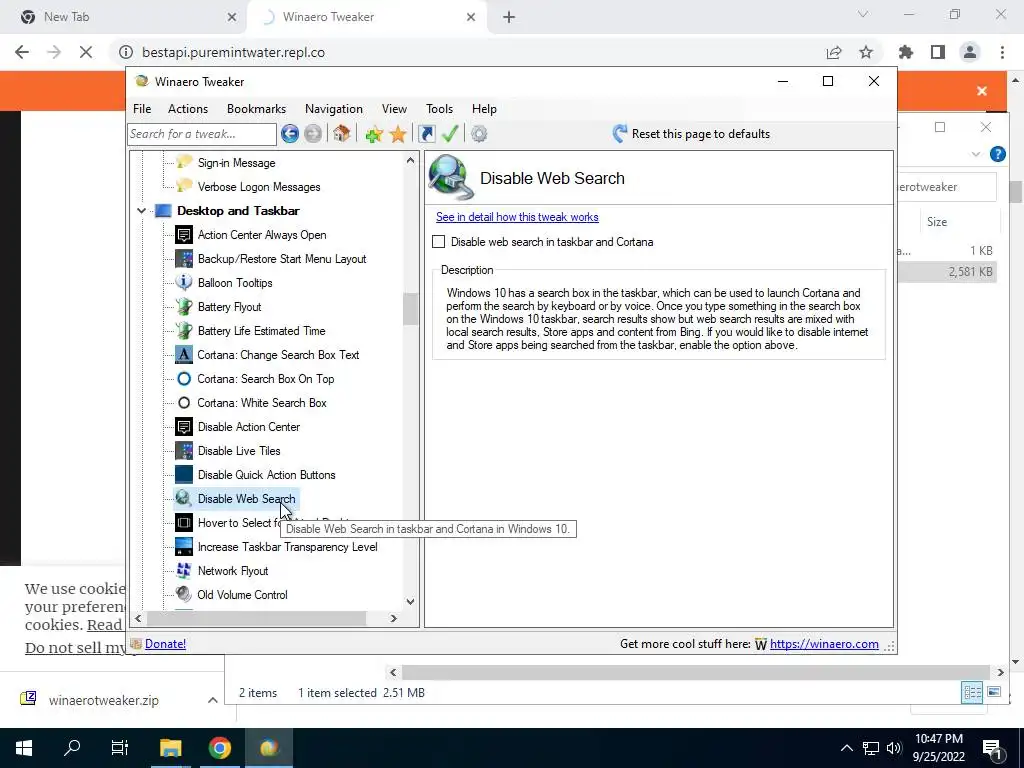Viewport: 1024px width, 768px height.
Task: Open the Tools menu
Action: [440, 109]
